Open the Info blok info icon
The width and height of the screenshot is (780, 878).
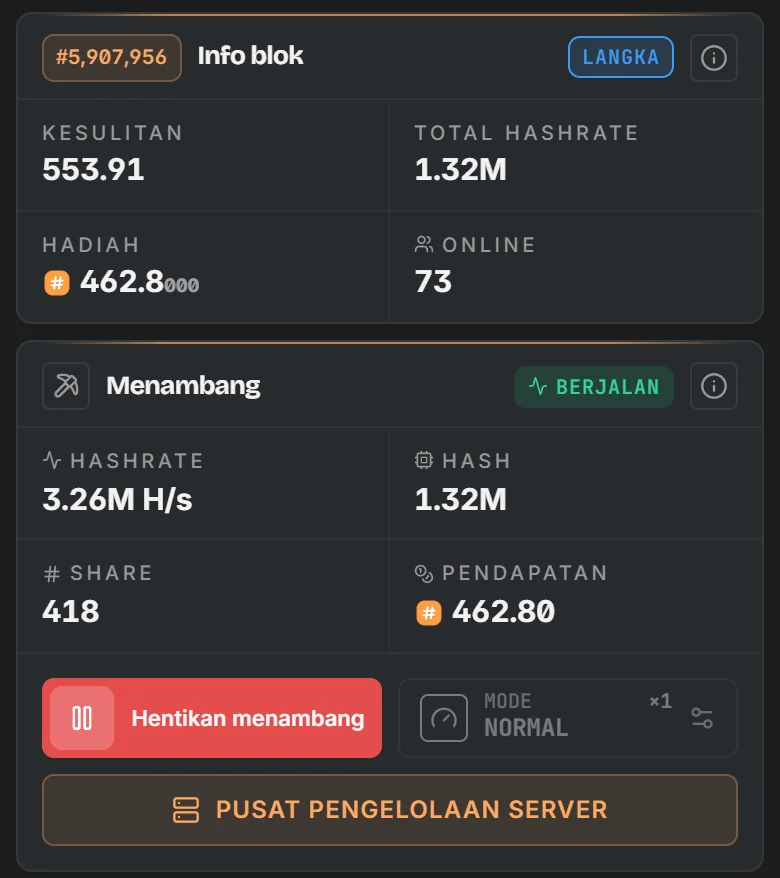tap(713, 58)
